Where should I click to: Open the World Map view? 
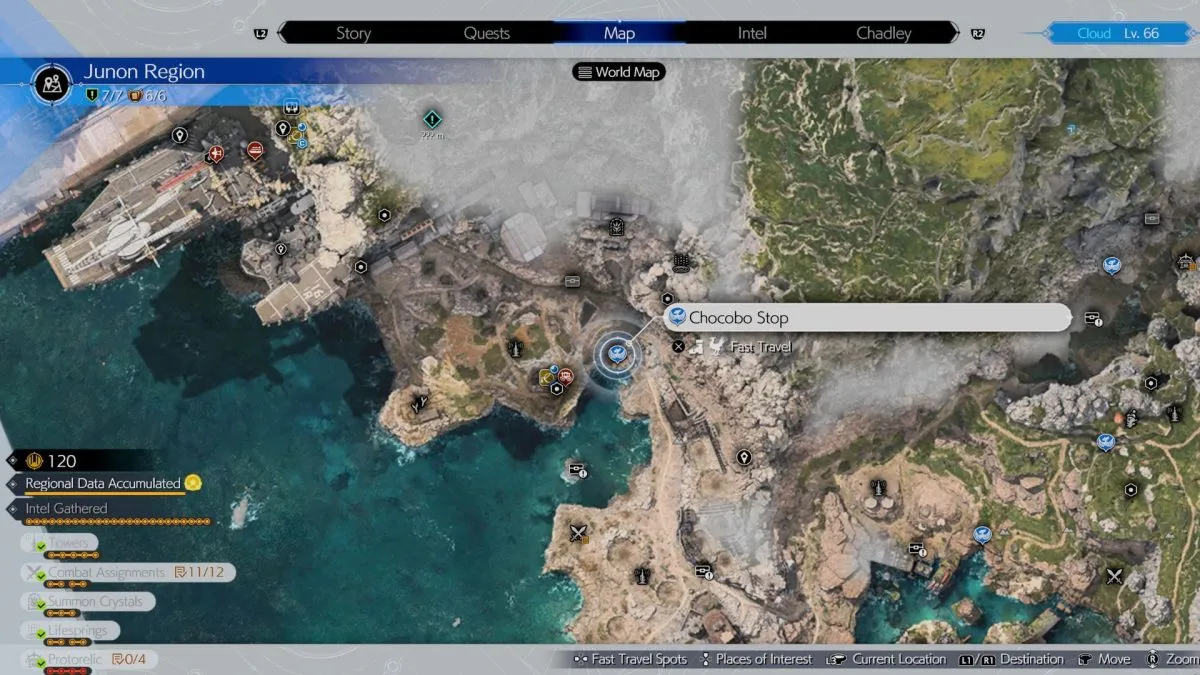pyautogui.click(x=620, y=72)
